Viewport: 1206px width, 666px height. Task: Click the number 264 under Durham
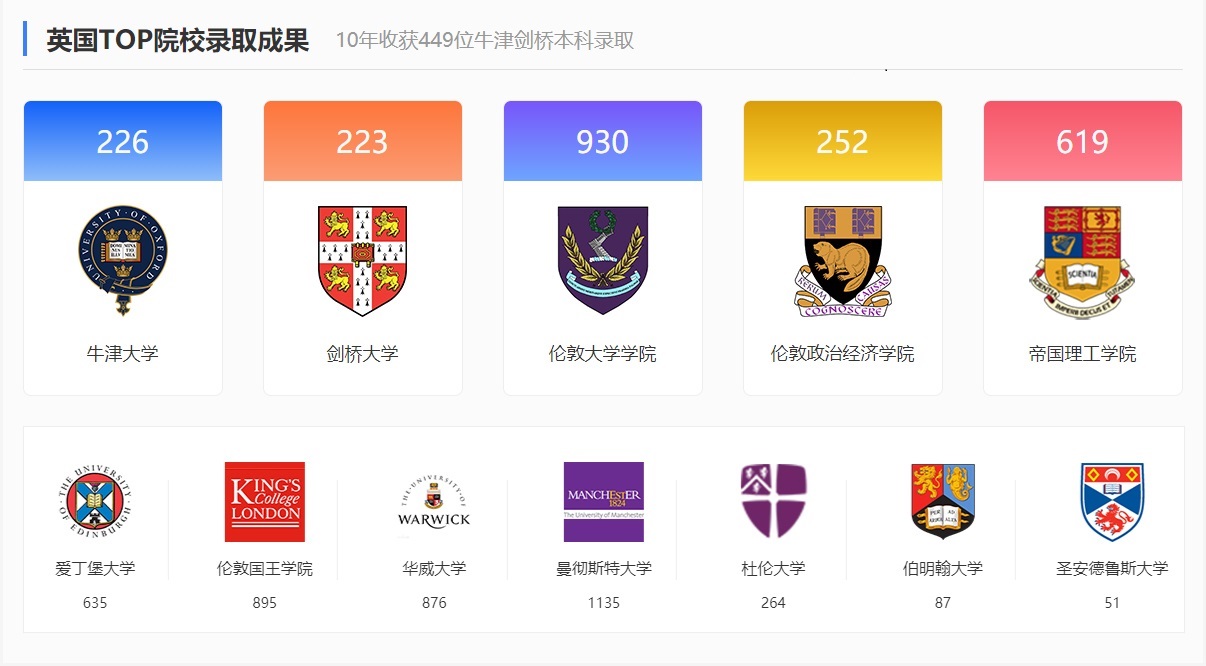[773, 603]
